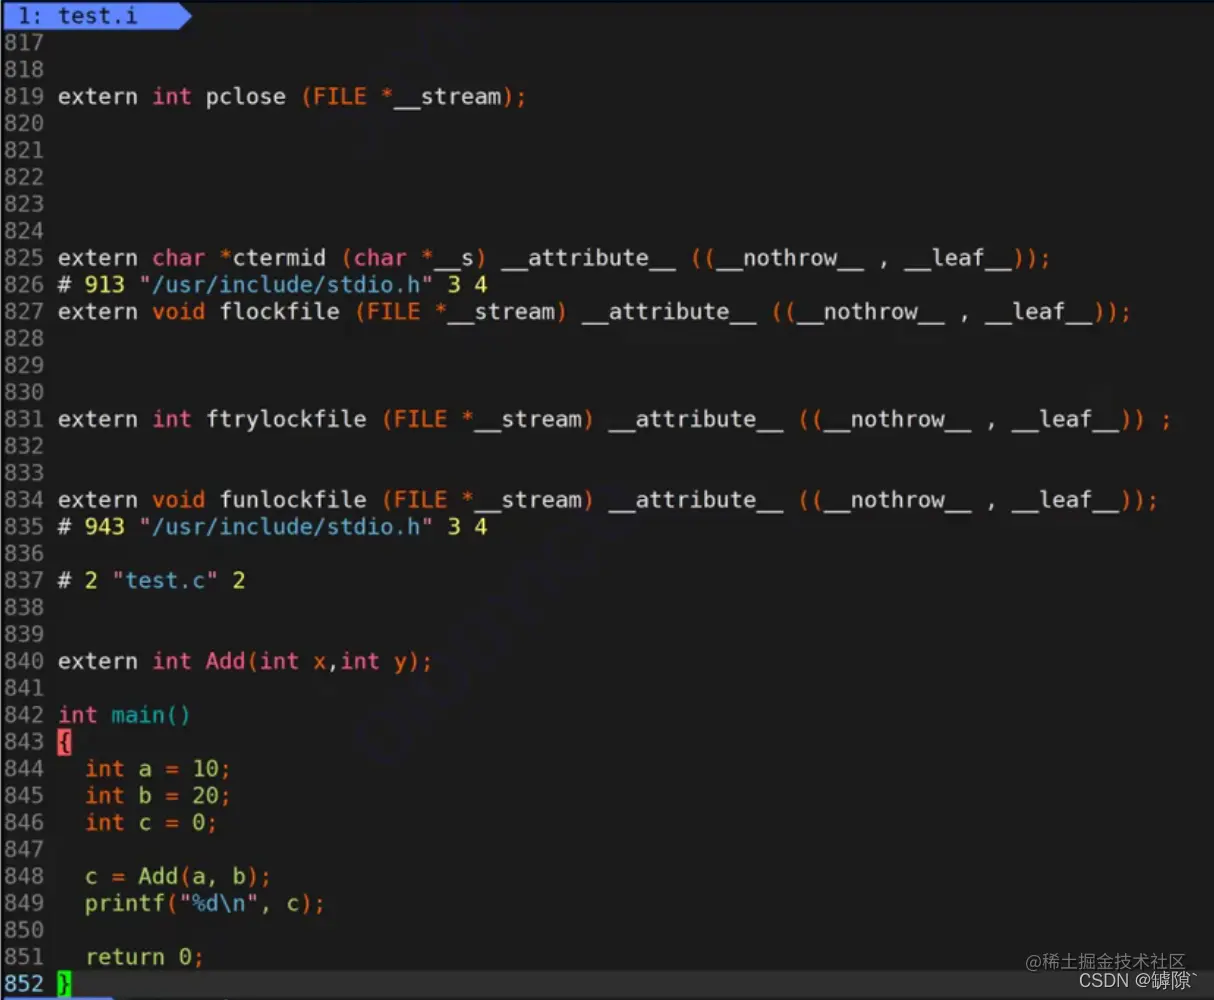This screenshot has width=1214, height=1000.
Task: Click line number 840 in the gutter
Action: 24,661
